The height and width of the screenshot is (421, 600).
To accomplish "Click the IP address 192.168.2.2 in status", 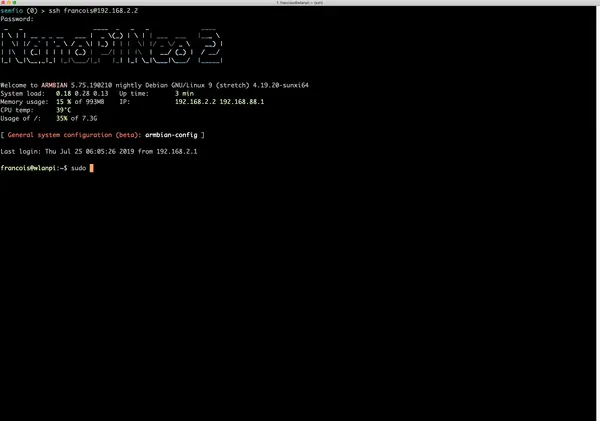I will pyautogui.click(x=195, y=102).
